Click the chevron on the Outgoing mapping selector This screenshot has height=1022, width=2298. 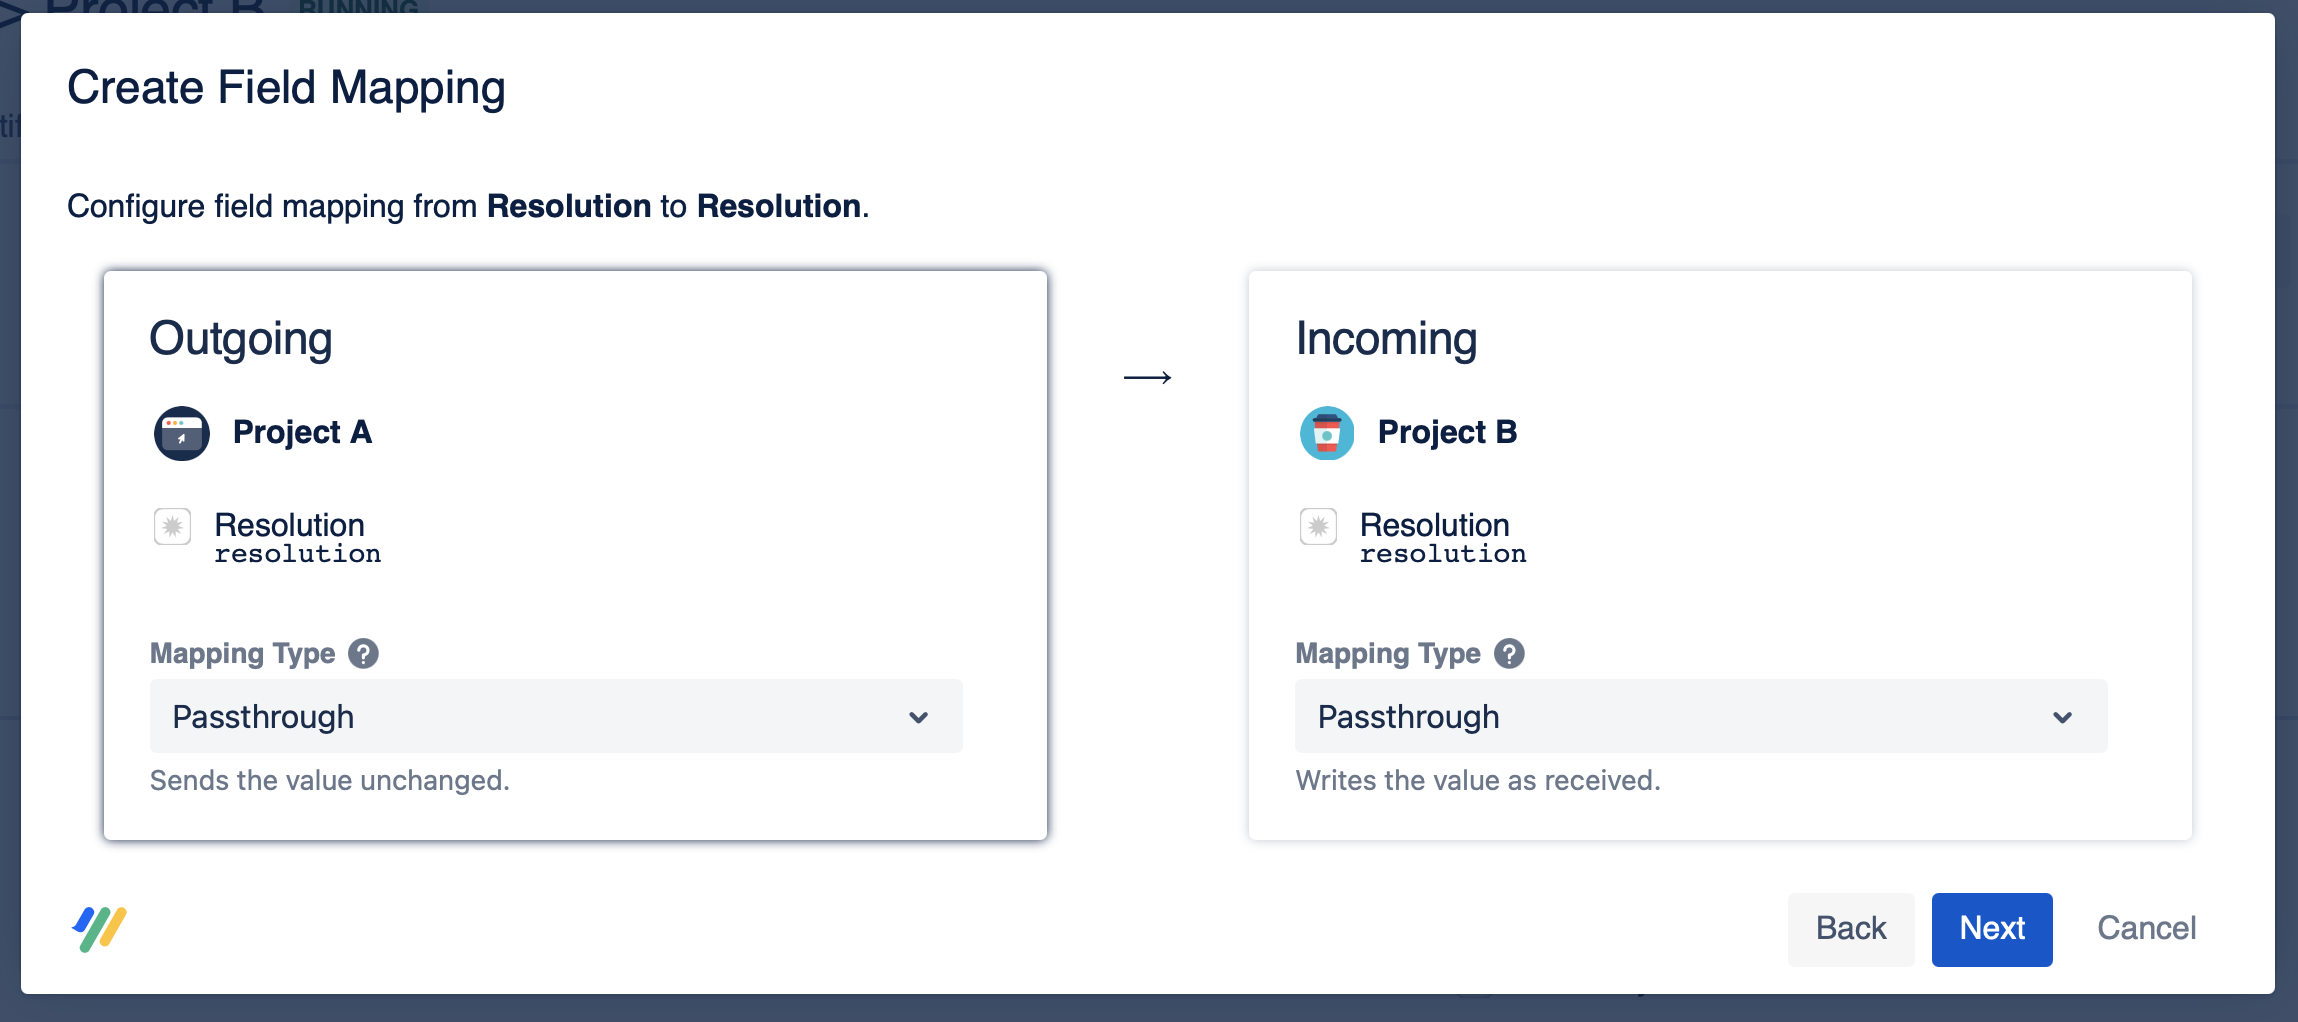tap(919, 716)
